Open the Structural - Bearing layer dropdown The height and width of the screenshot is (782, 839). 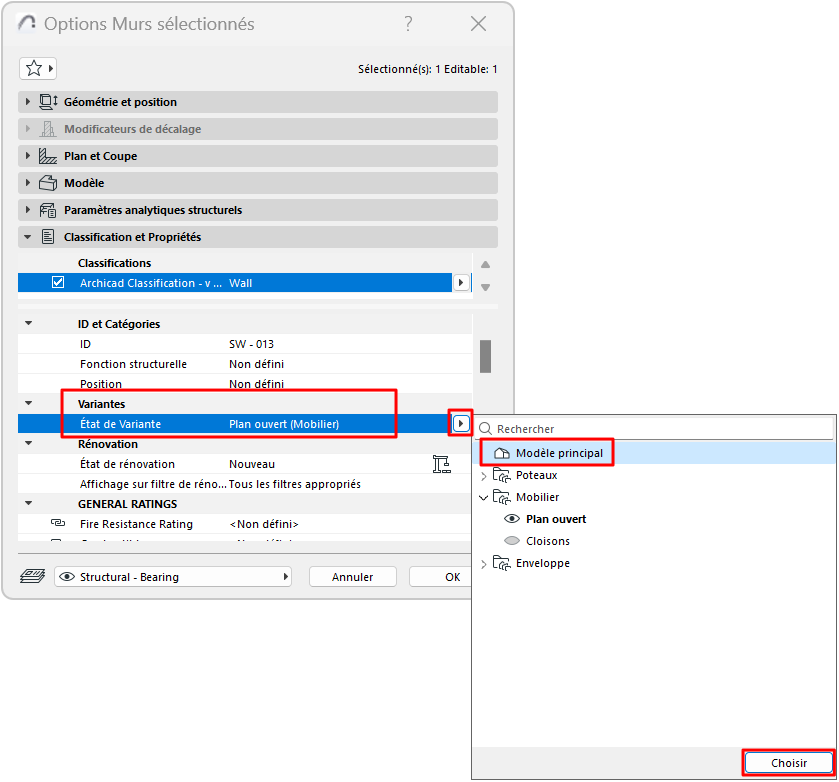click(173, 576)
